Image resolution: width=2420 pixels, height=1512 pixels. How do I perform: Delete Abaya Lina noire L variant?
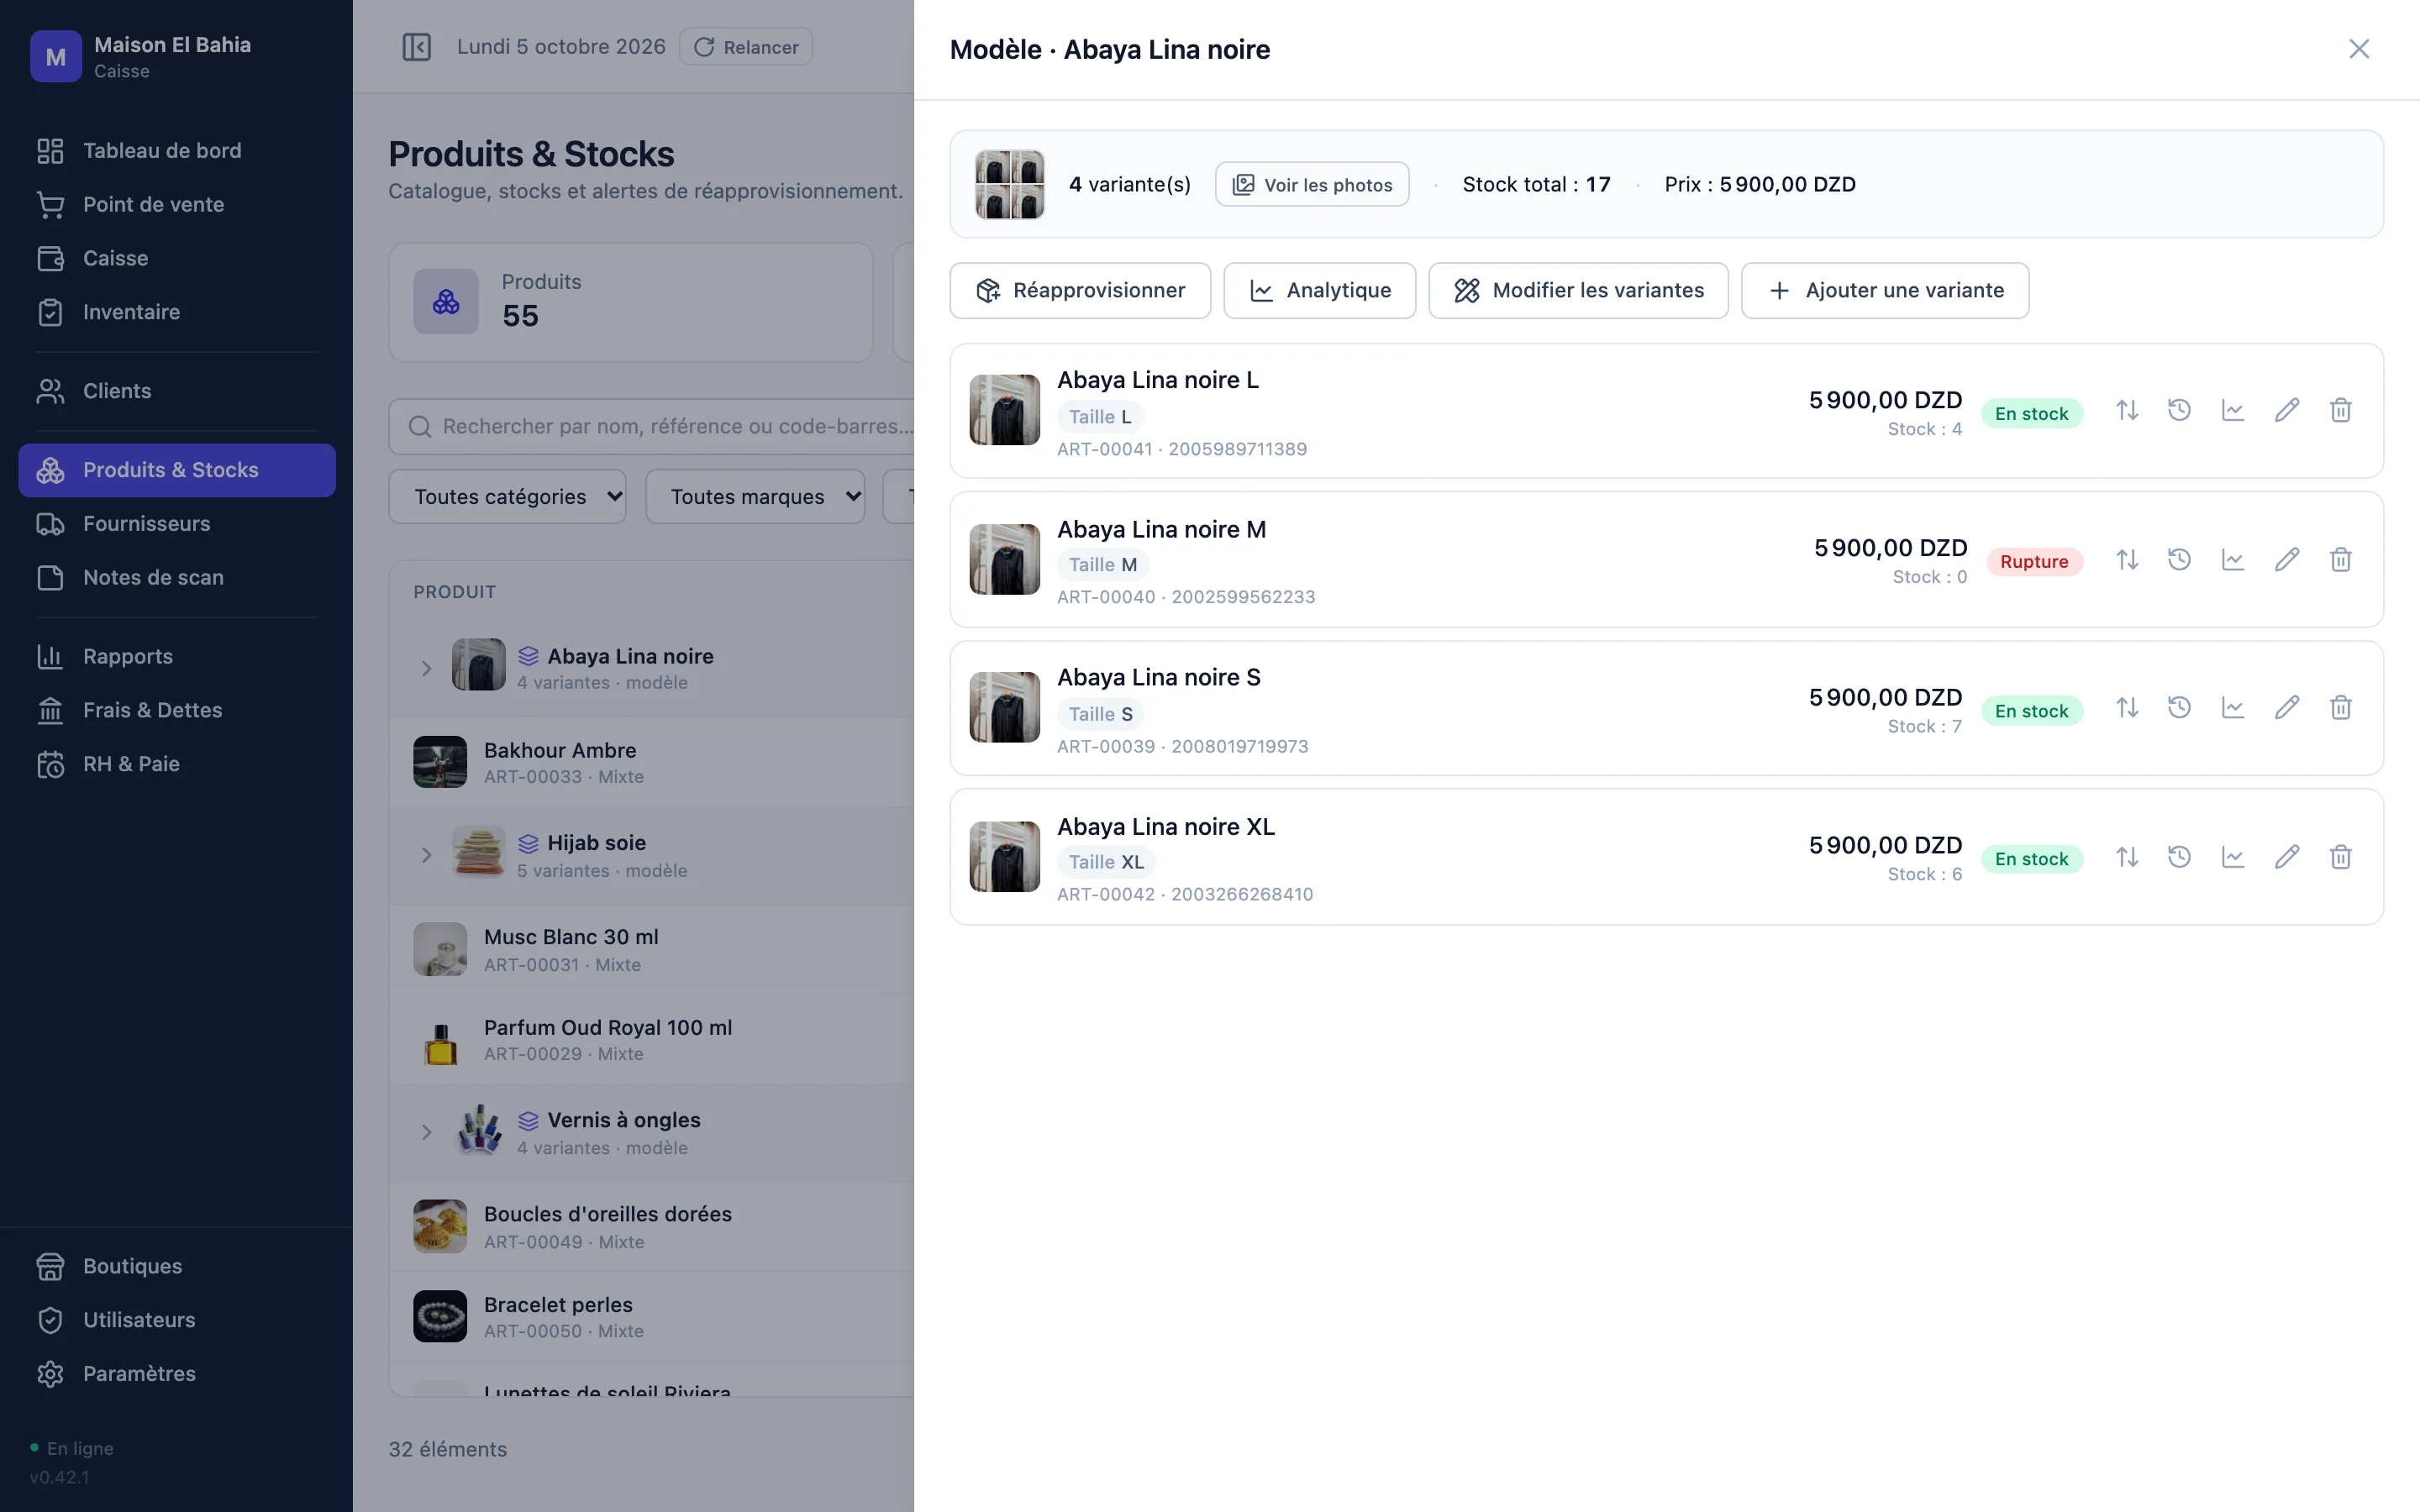(2341, 411)
